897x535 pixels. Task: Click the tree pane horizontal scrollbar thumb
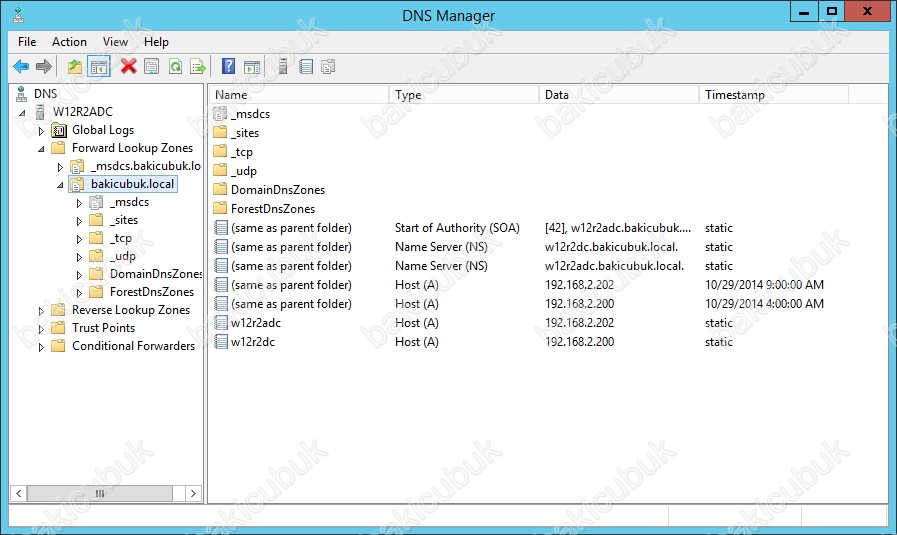(100, 493)
